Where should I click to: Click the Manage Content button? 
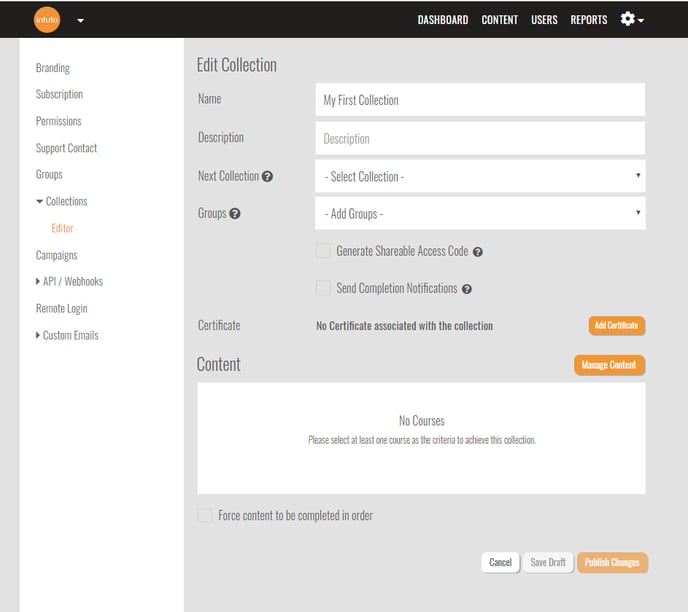(x=609, y=365)
